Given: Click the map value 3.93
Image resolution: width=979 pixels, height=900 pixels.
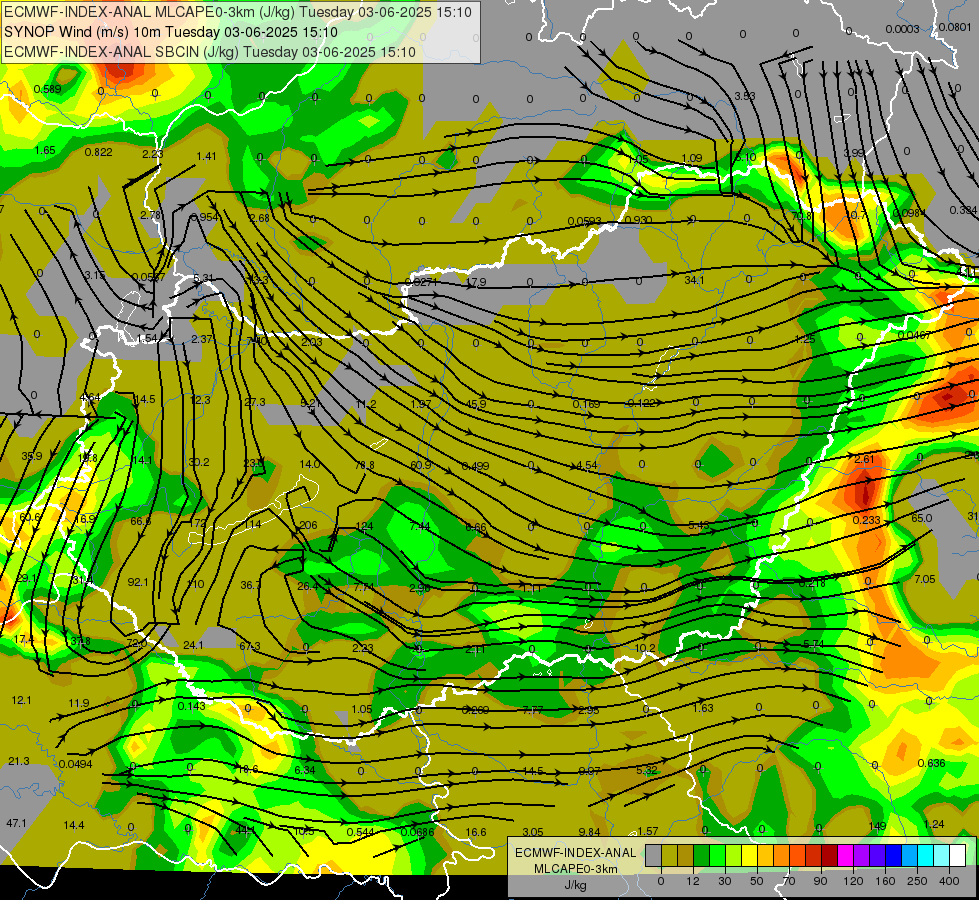Looking at the screenshot, I should click(745, 96).
